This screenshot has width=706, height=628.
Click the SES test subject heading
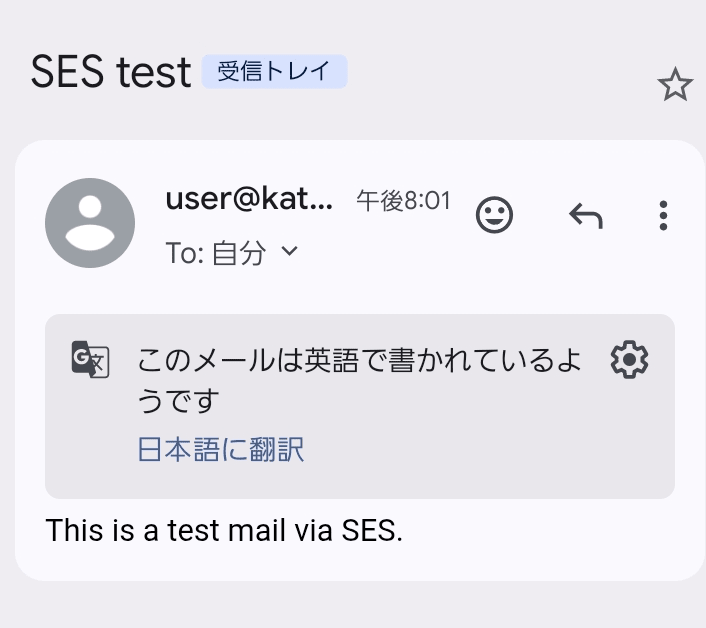pos(110,72)
